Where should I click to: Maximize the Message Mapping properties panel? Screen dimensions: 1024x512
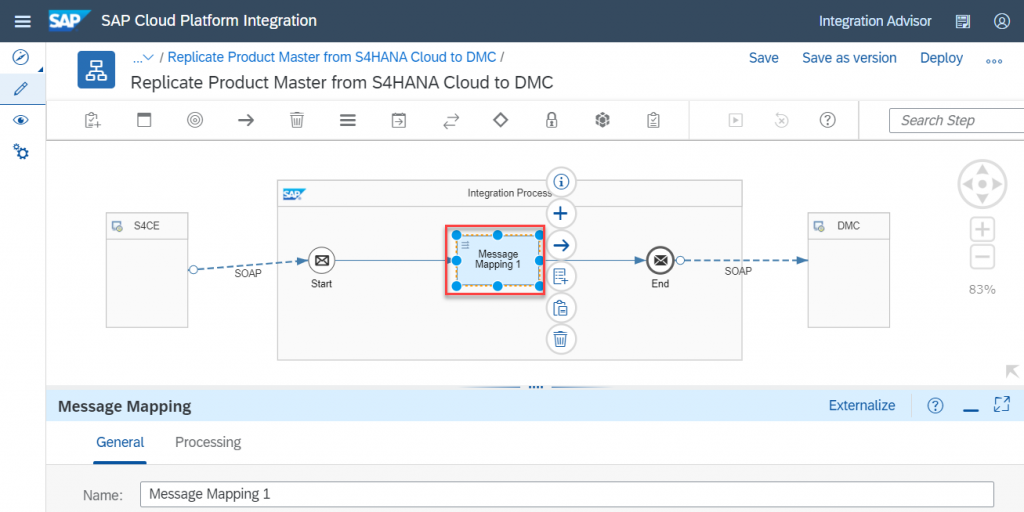[x=1001, y=405]
